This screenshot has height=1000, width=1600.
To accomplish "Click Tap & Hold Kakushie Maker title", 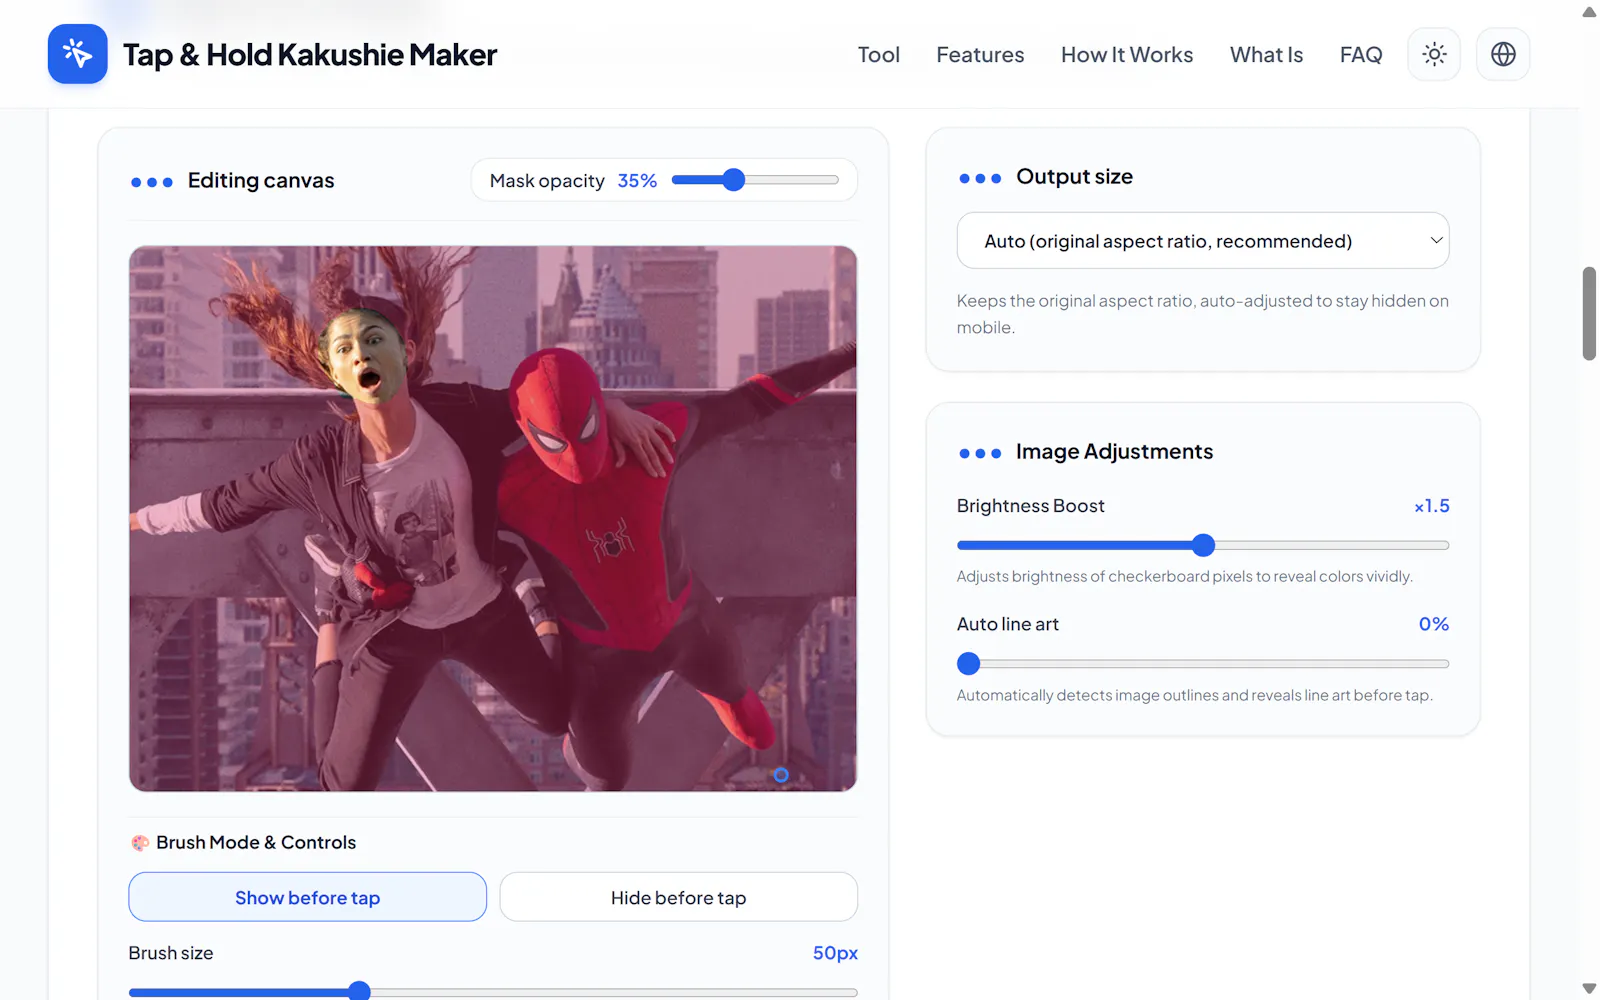I will tap(310, 55).
